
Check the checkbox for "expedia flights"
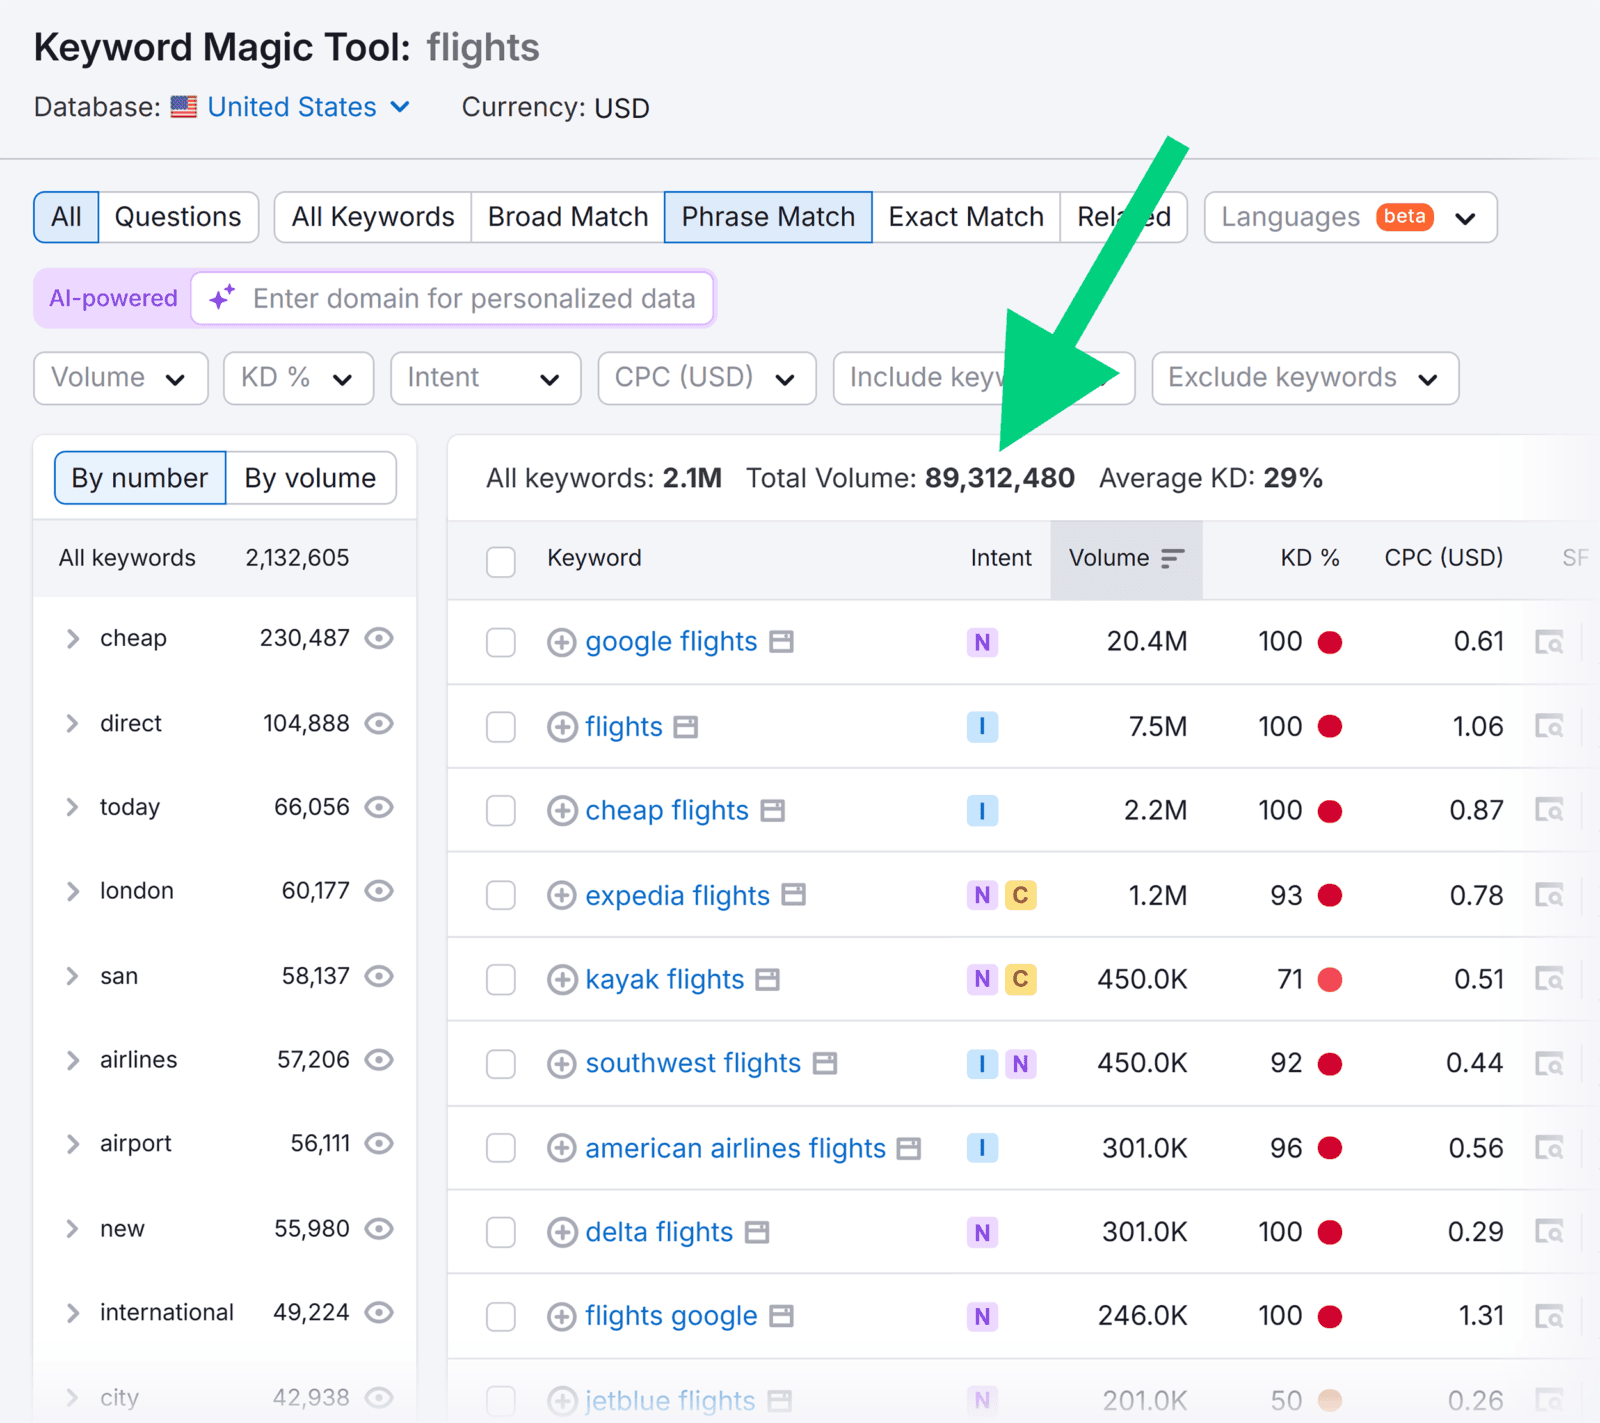(500, 896)
